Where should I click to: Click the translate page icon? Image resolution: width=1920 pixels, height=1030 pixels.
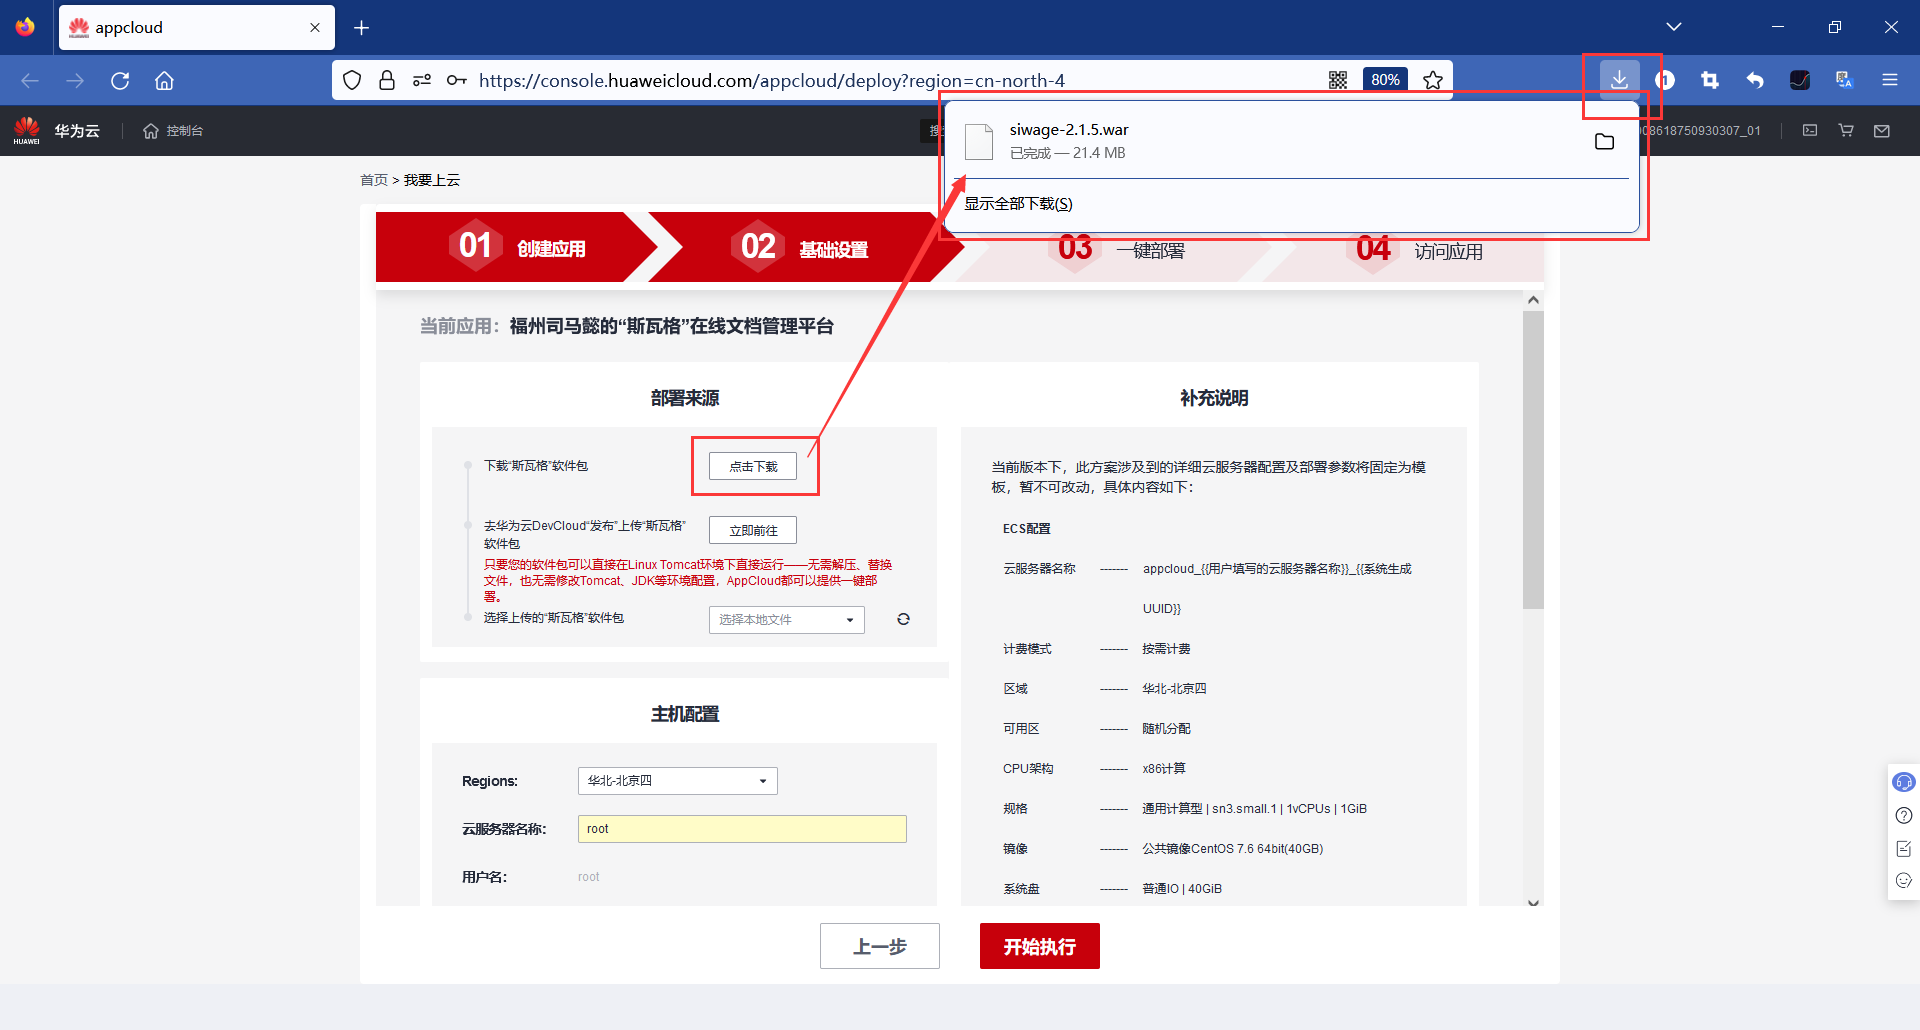(x=1843, y=81)
